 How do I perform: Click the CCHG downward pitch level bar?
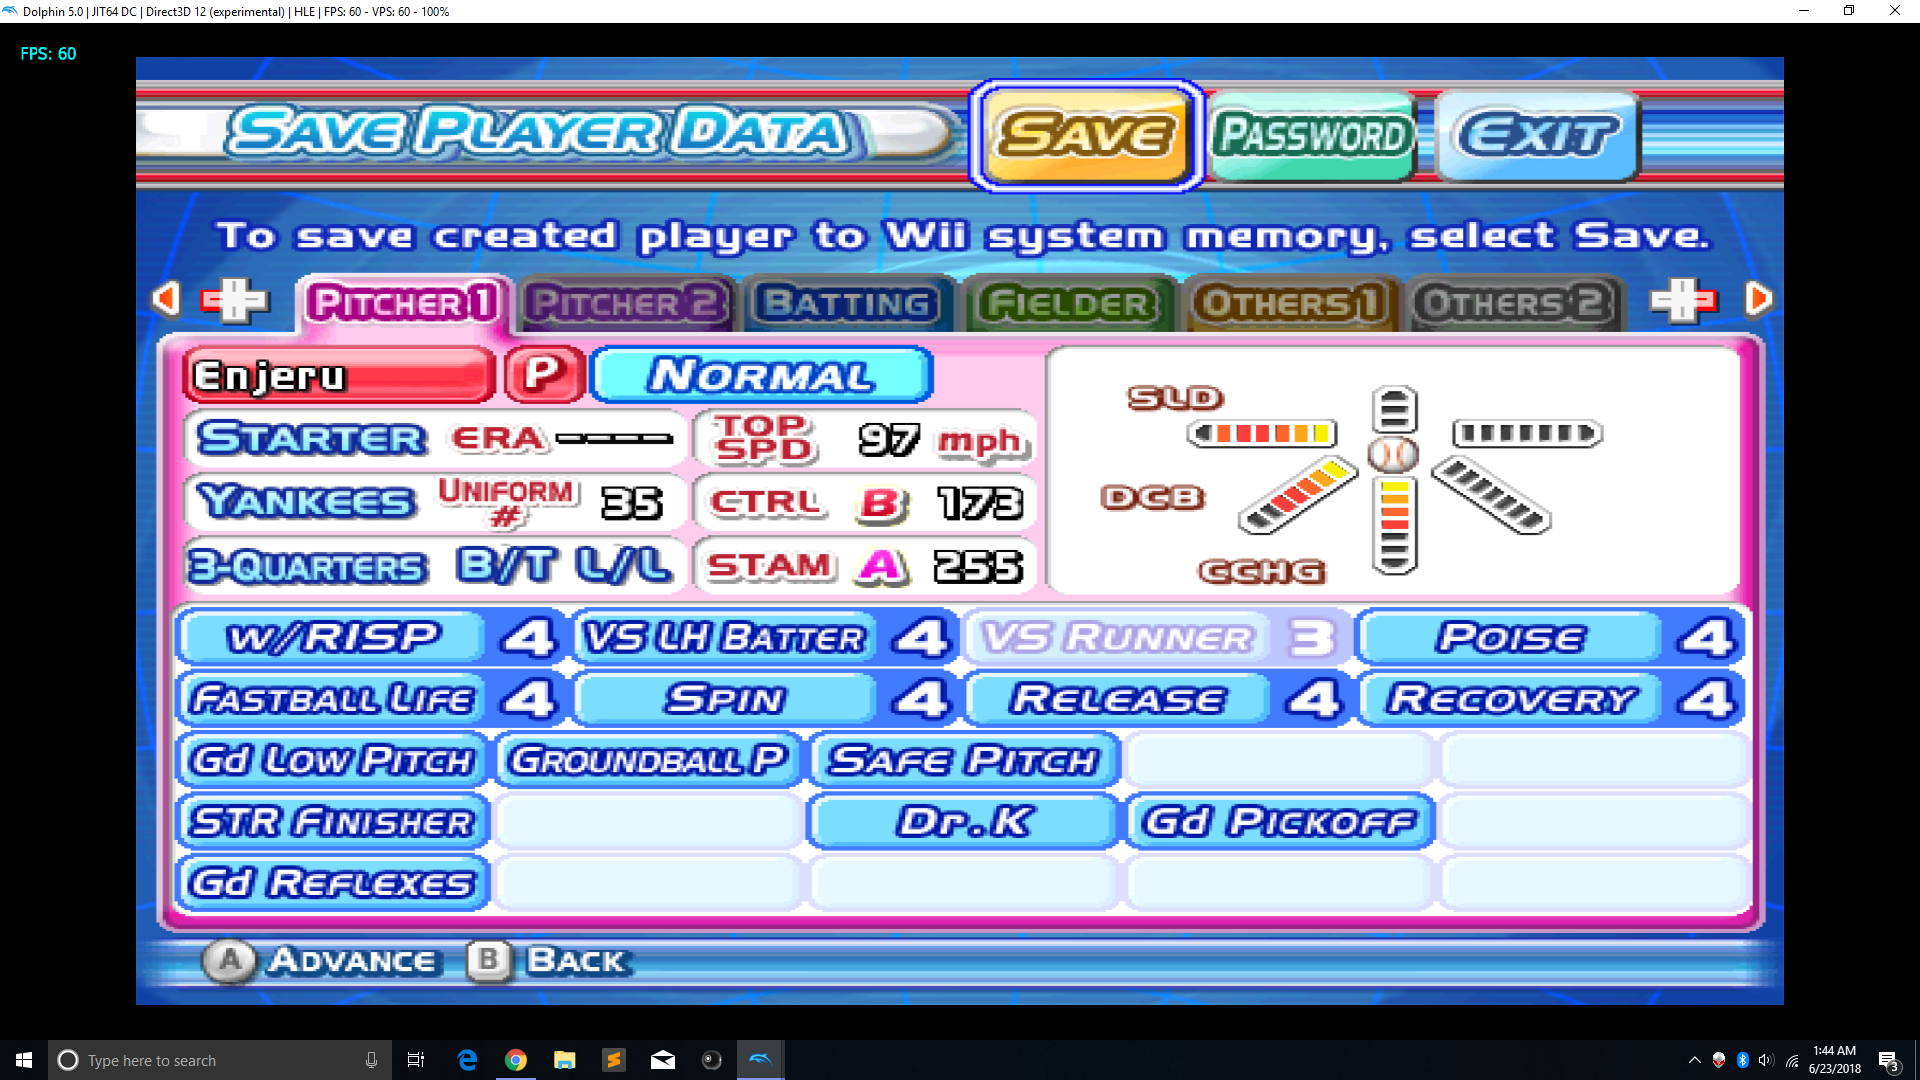1394,524
